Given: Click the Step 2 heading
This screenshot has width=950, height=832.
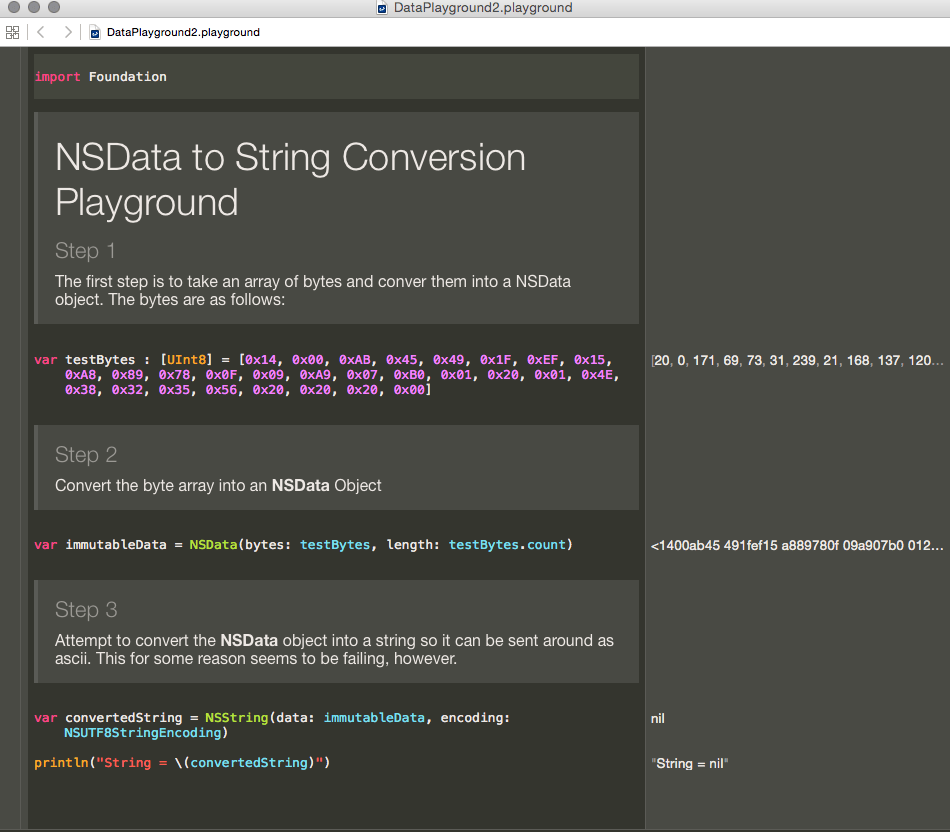Looking at the screenshot, I should [x=85, y=455].
